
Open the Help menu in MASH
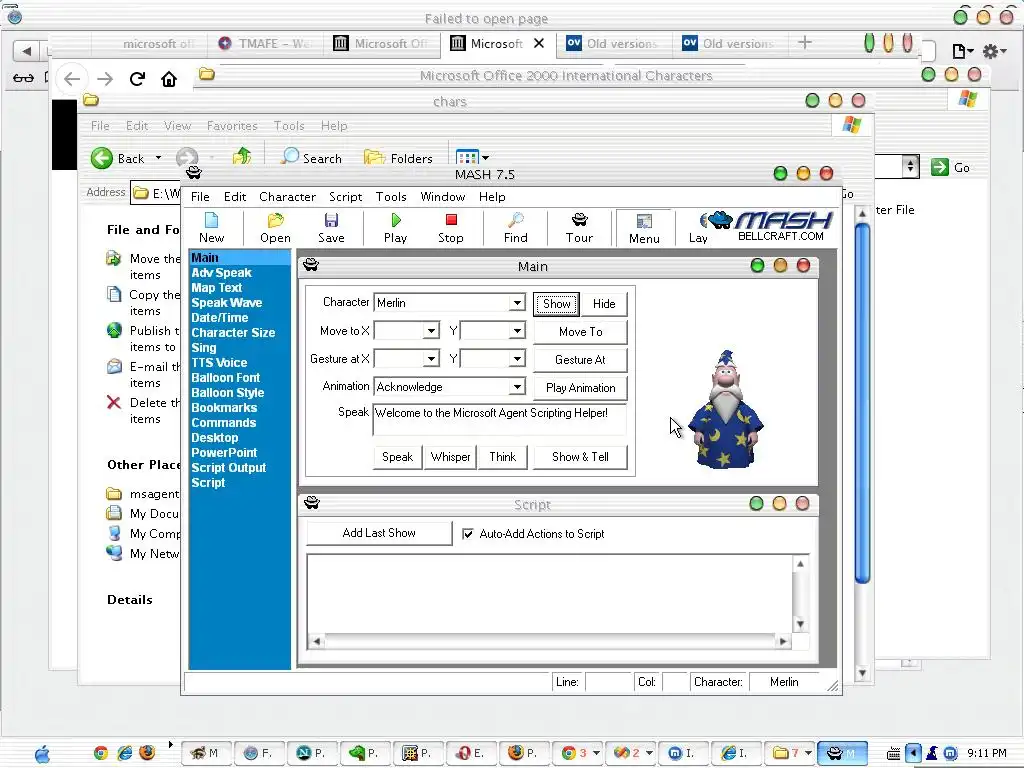click(x=492, y=197)
